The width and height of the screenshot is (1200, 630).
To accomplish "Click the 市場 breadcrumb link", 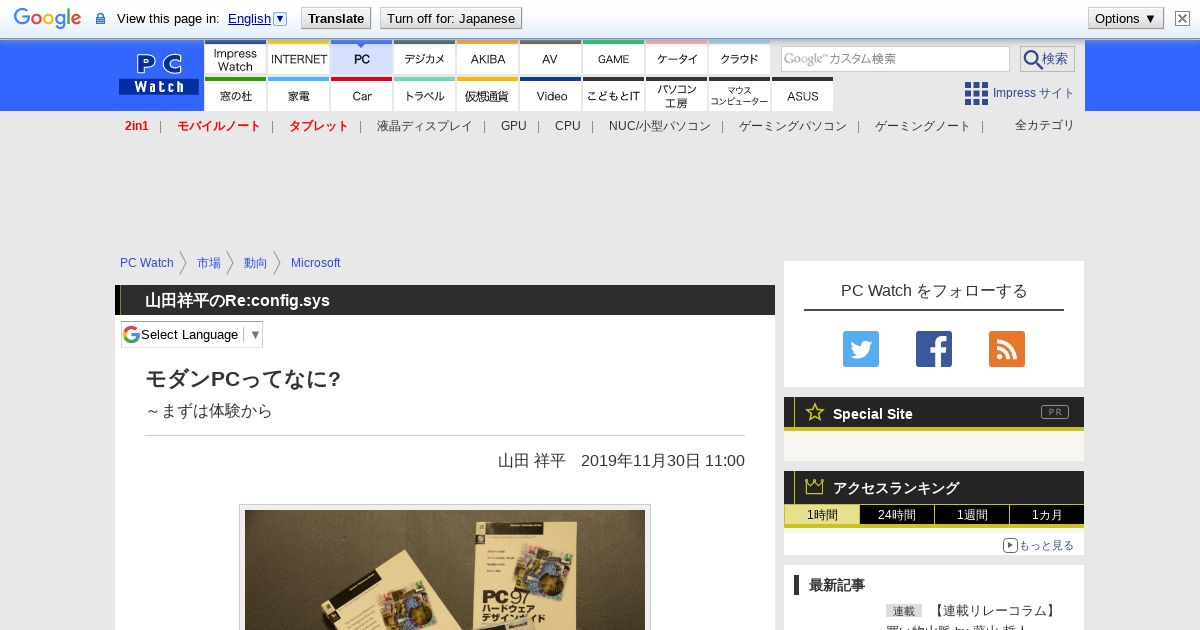I will point(209,263).
